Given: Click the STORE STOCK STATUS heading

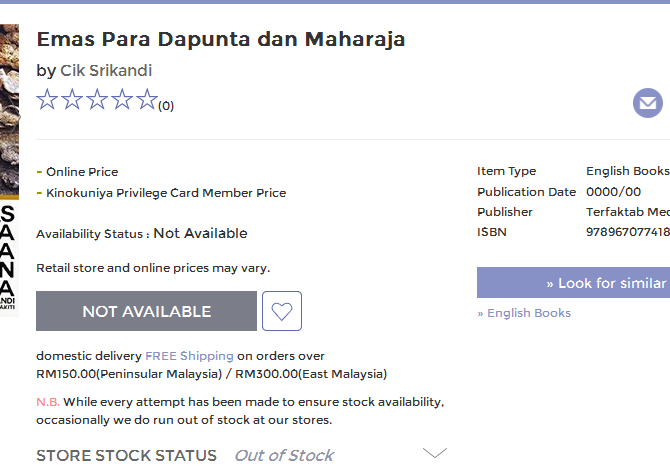Looking at the screenshot, I should tap(126, 455).
